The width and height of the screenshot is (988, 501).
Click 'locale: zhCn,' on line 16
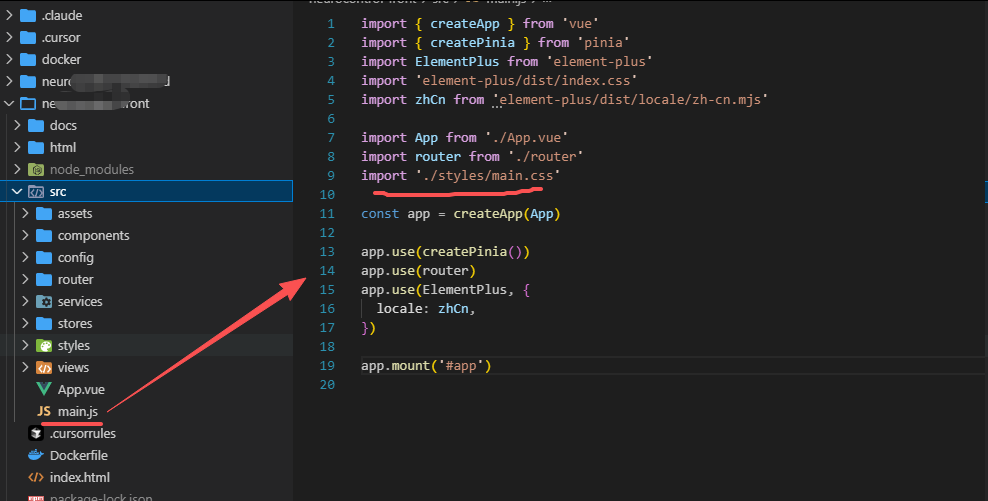[x=426, y=309]
